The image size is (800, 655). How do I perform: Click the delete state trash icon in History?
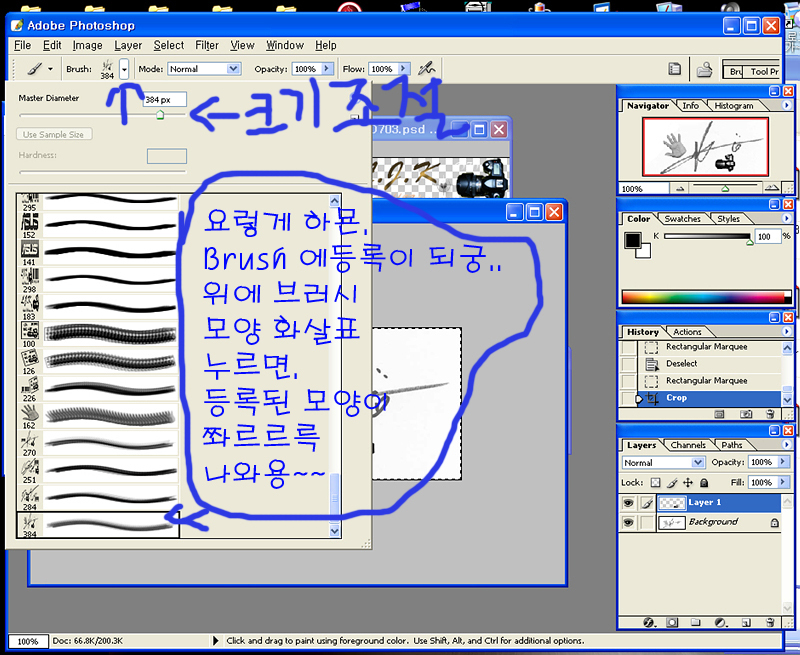[771, 413]
